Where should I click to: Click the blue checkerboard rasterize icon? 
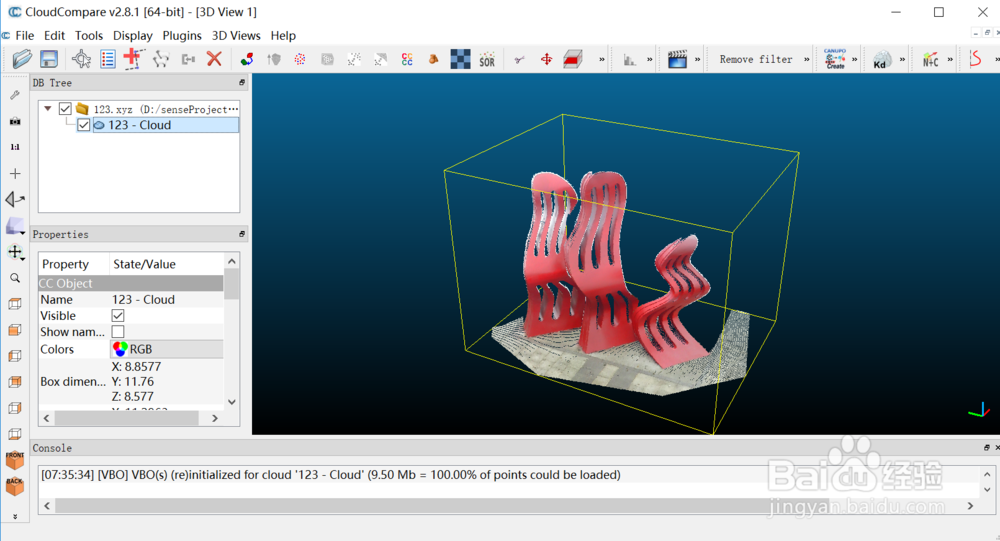(460, 59)
